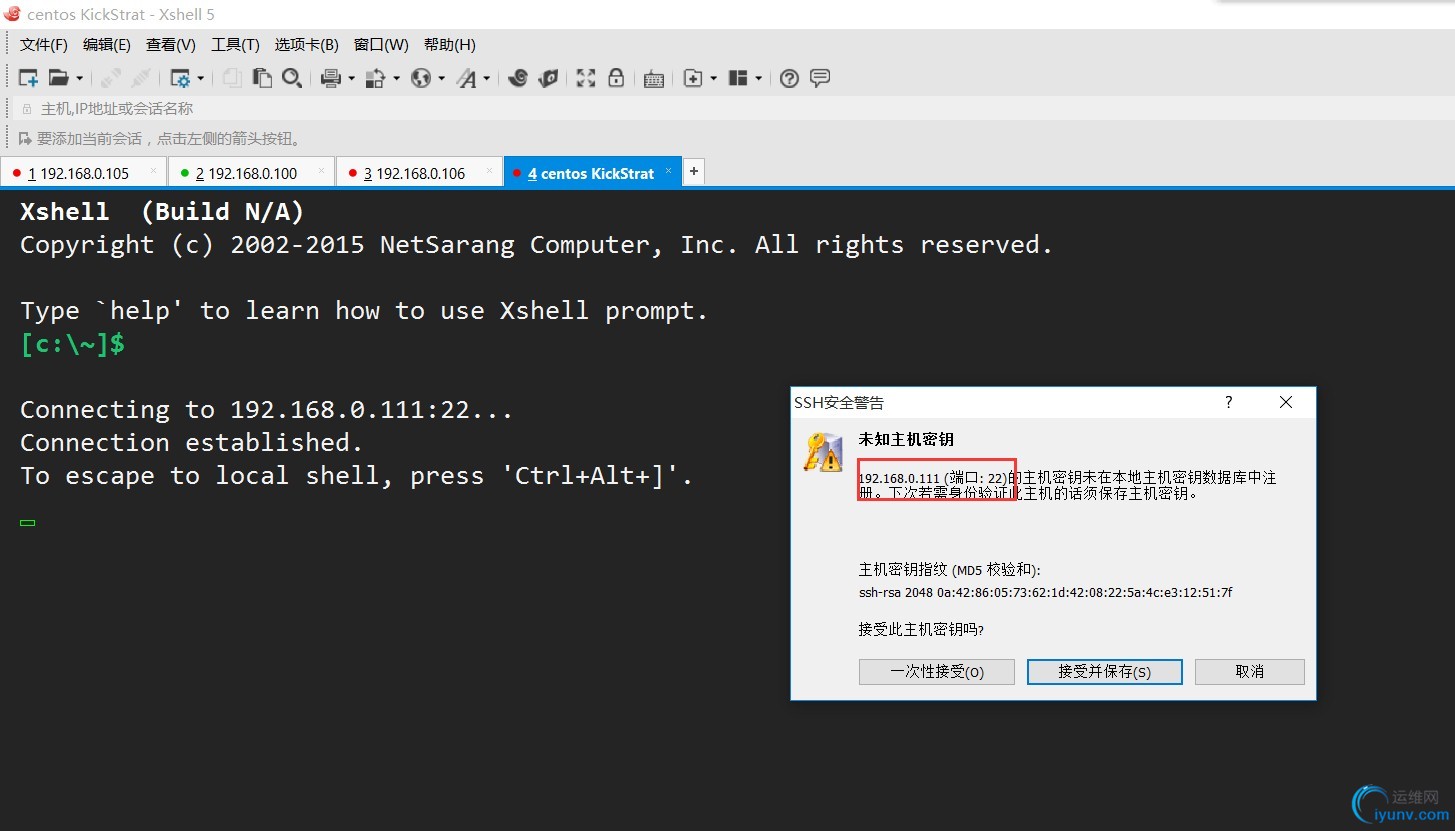Click the keyboard mapping icon

[x=654, y=79]
